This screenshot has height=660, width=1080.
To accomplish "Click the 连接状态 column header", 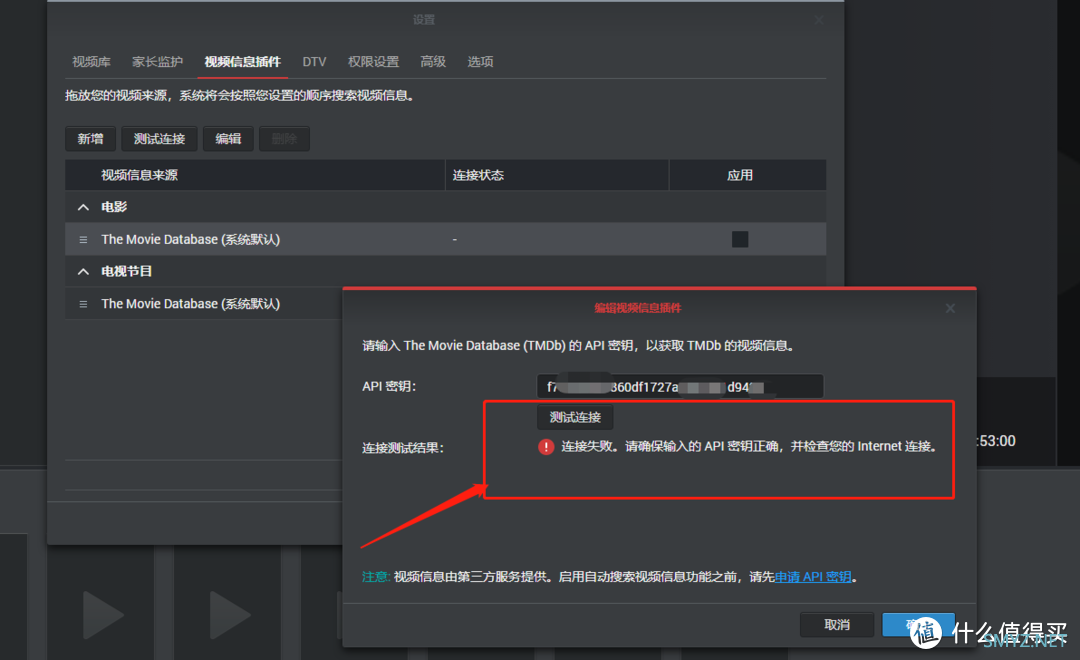I will [557, 175].
